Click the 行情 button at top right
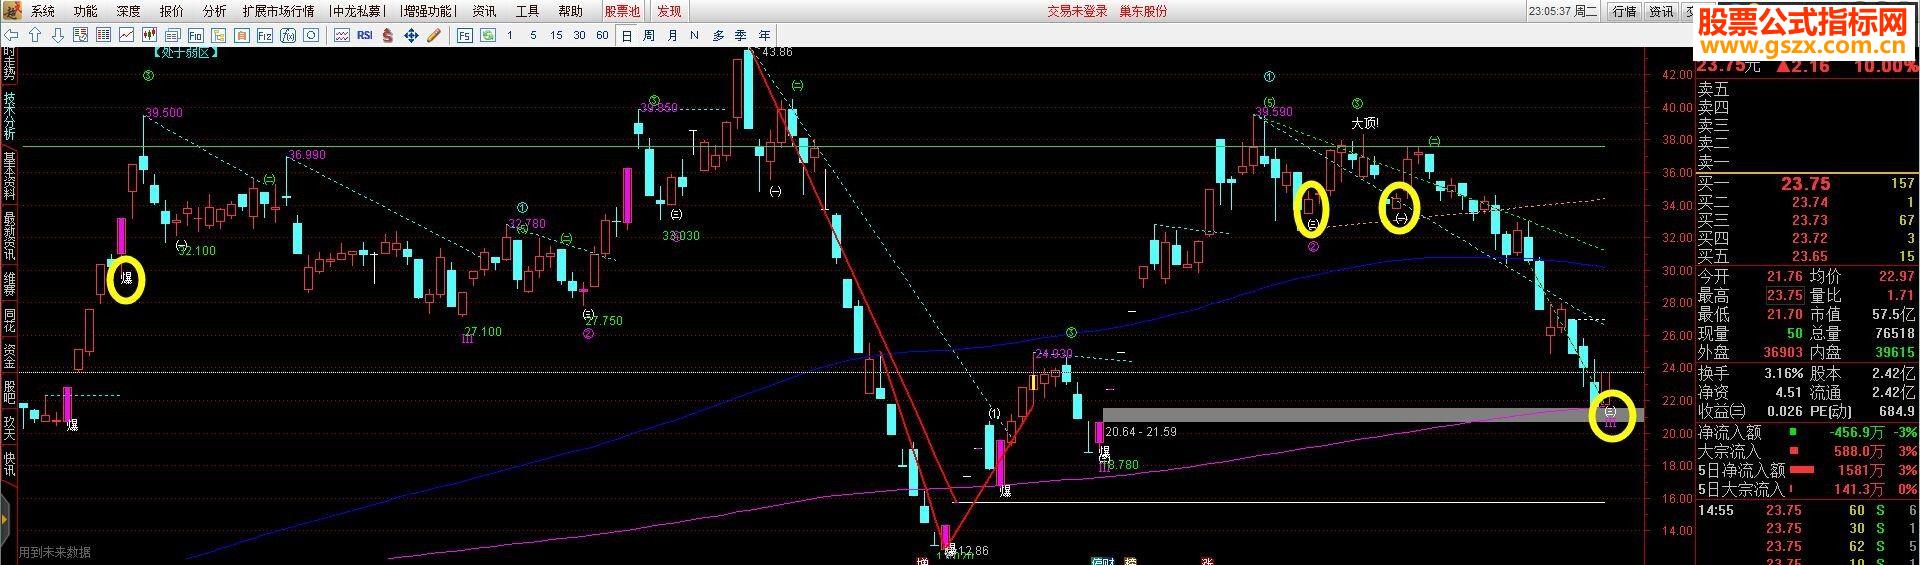The height and width of the screenshot is (565, 1920). tap(1624, 11)
